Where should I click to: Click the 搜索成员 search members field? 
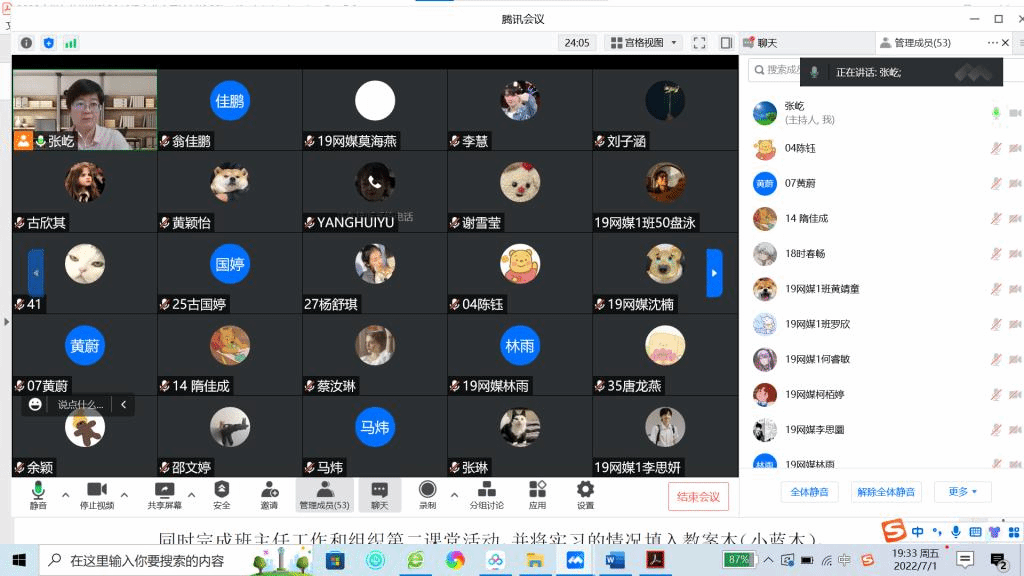[782, 70]
